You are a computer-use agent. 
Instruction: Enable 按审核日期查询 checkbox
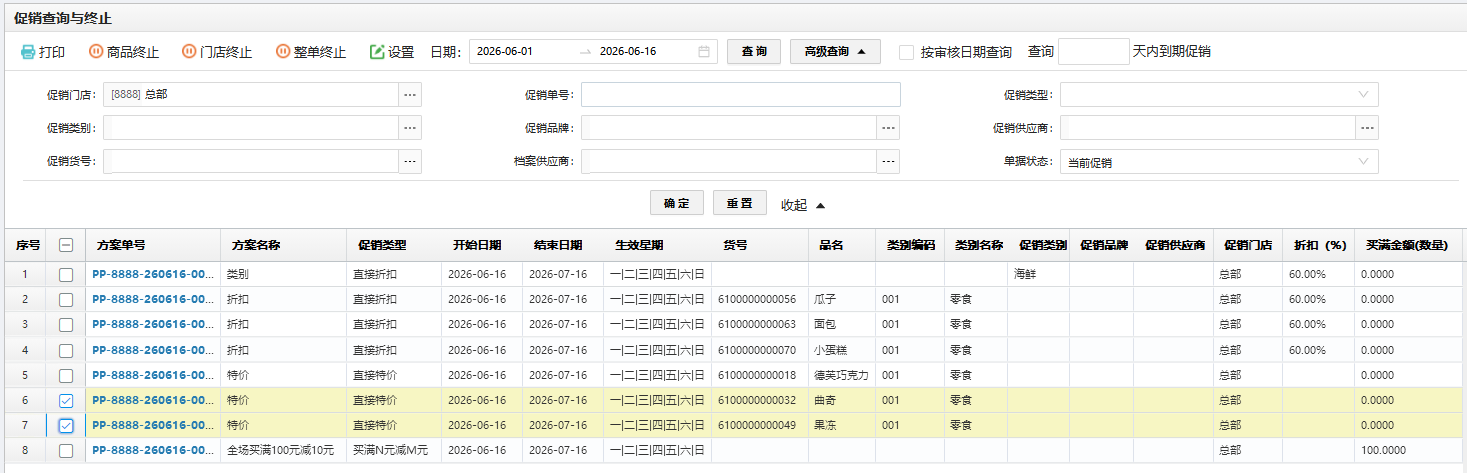pos(906,52)
